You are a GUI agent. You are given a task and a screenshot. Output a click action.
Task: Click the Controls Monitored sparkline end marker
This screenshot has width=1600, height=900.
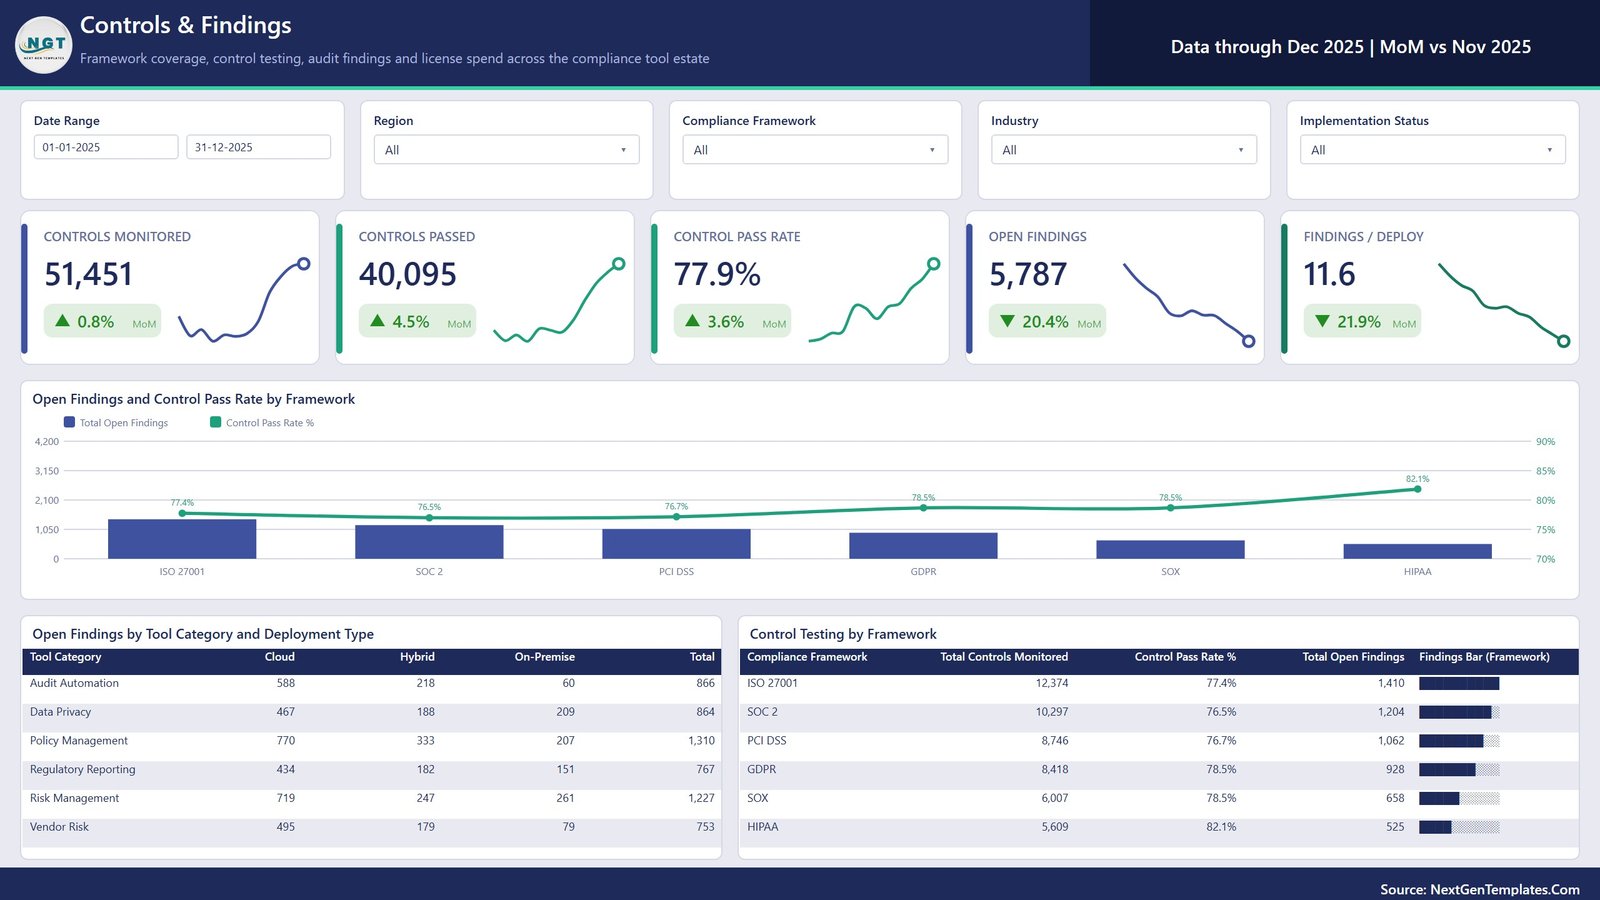click(304, 264)
